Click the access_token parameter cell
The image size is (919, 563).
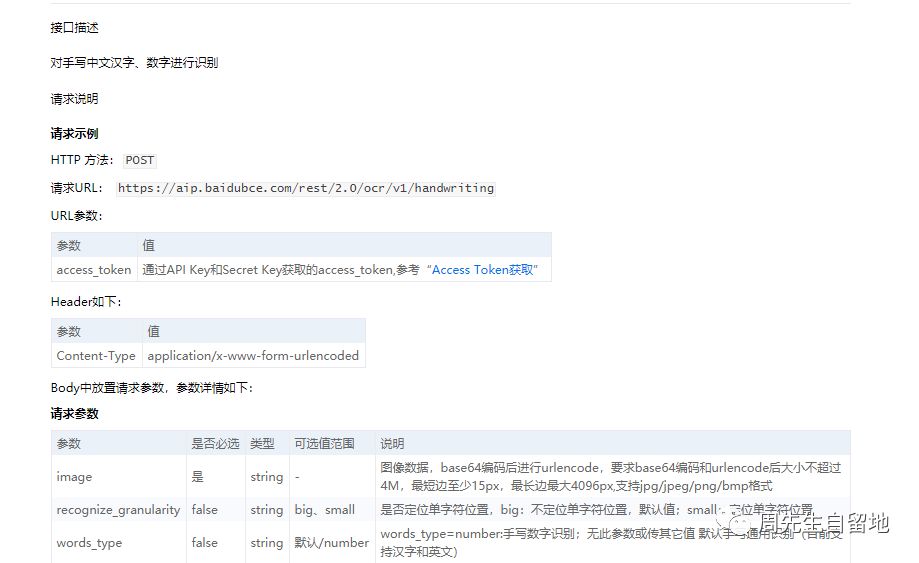(94, 270)
